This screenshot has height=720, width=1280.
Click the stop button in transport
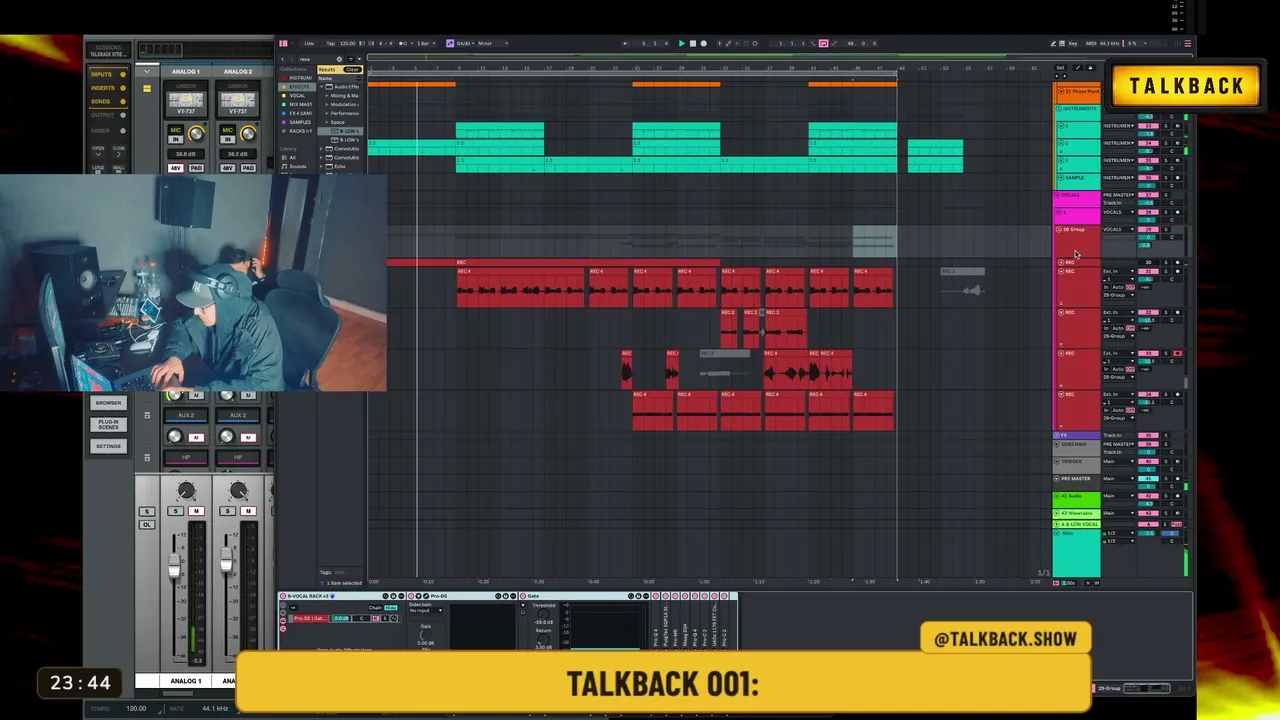(693, 43)
